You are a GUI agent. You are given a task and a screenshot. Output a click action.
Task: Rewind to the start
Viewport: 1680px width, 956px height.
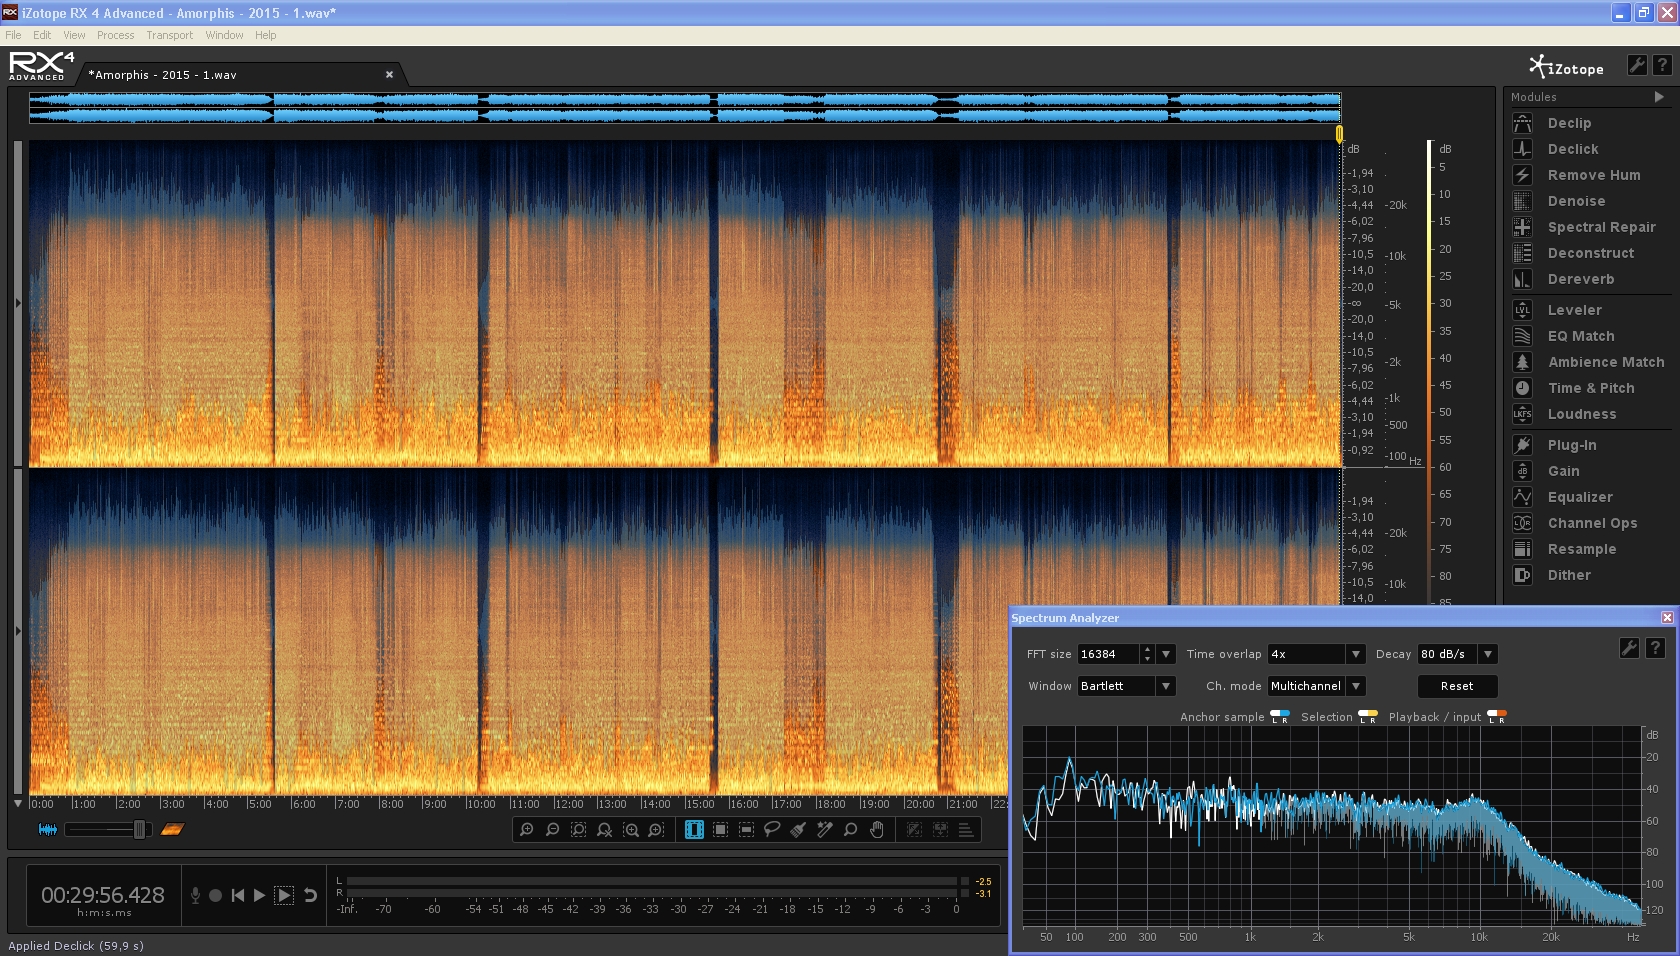pyautogui.click(x=237, y=895)
